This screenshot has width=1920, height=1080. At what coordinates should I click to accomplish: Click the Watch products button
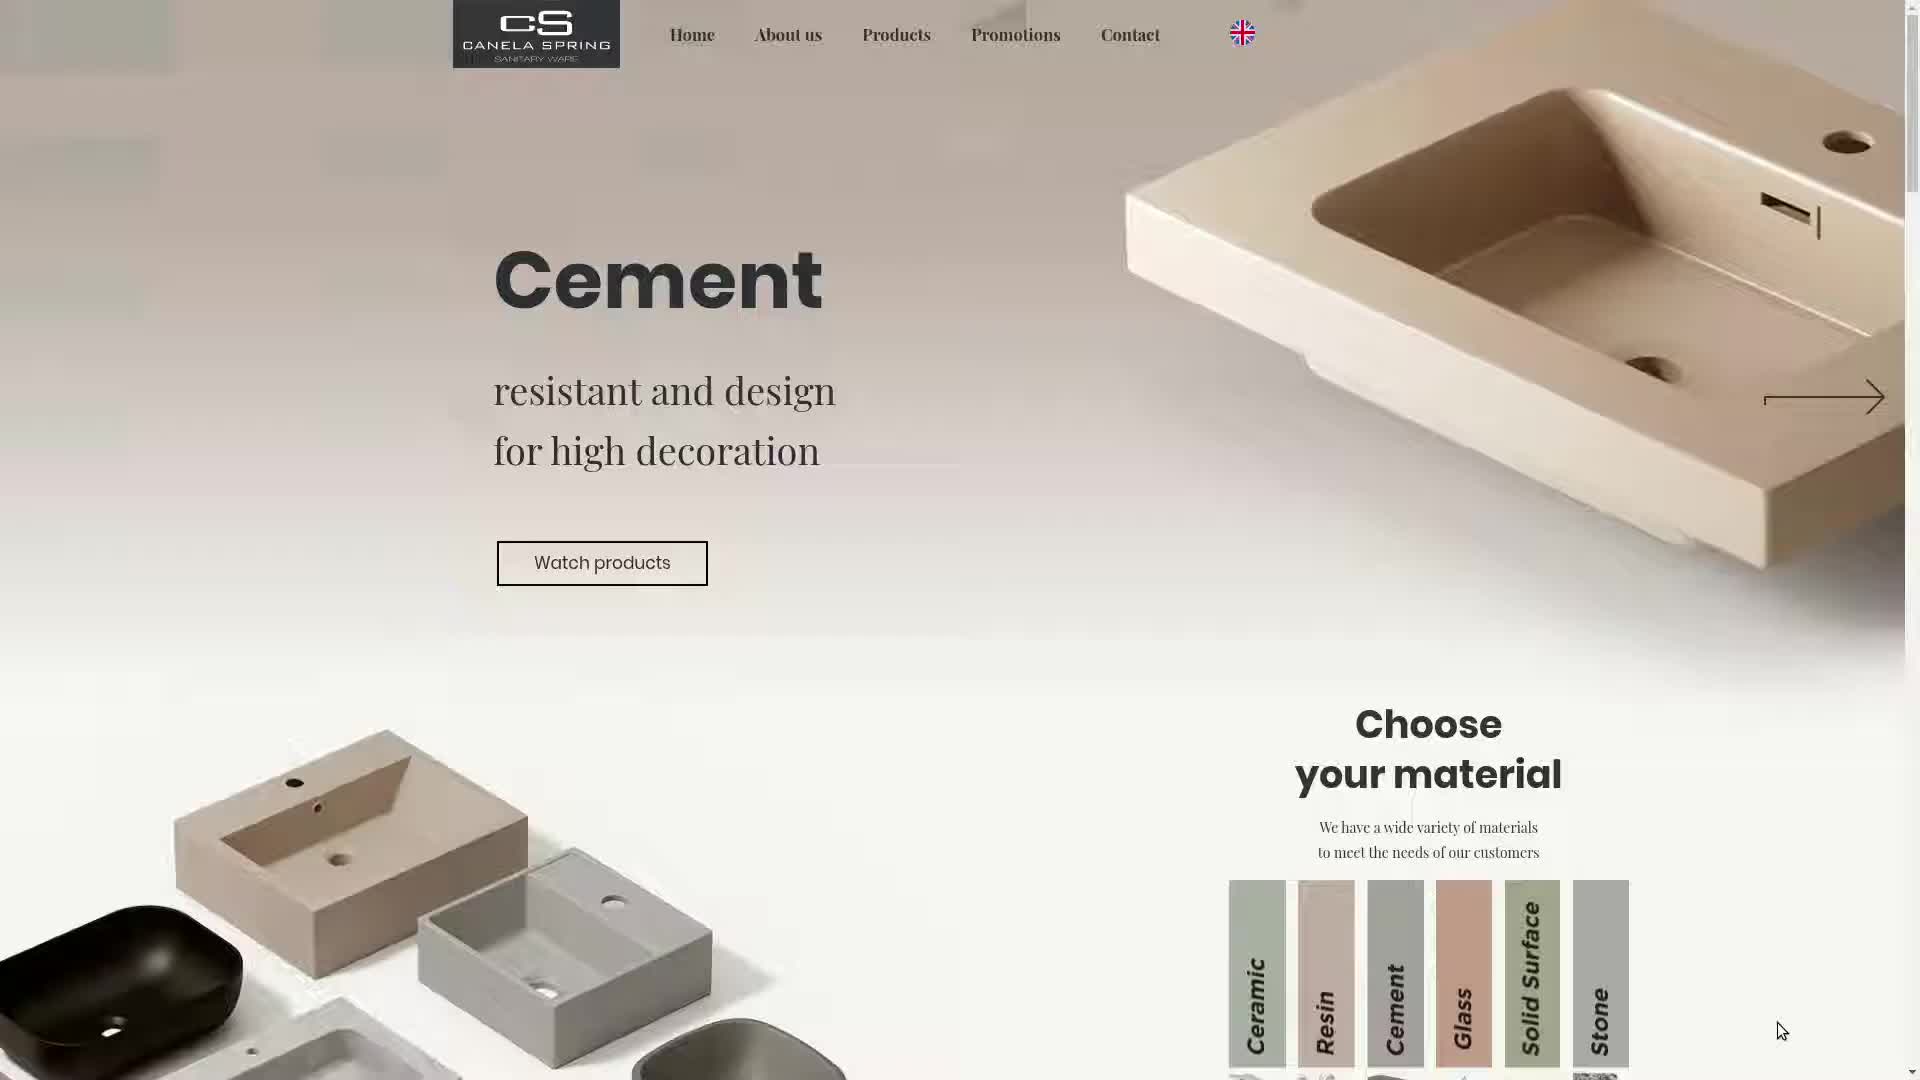(603, 563)
